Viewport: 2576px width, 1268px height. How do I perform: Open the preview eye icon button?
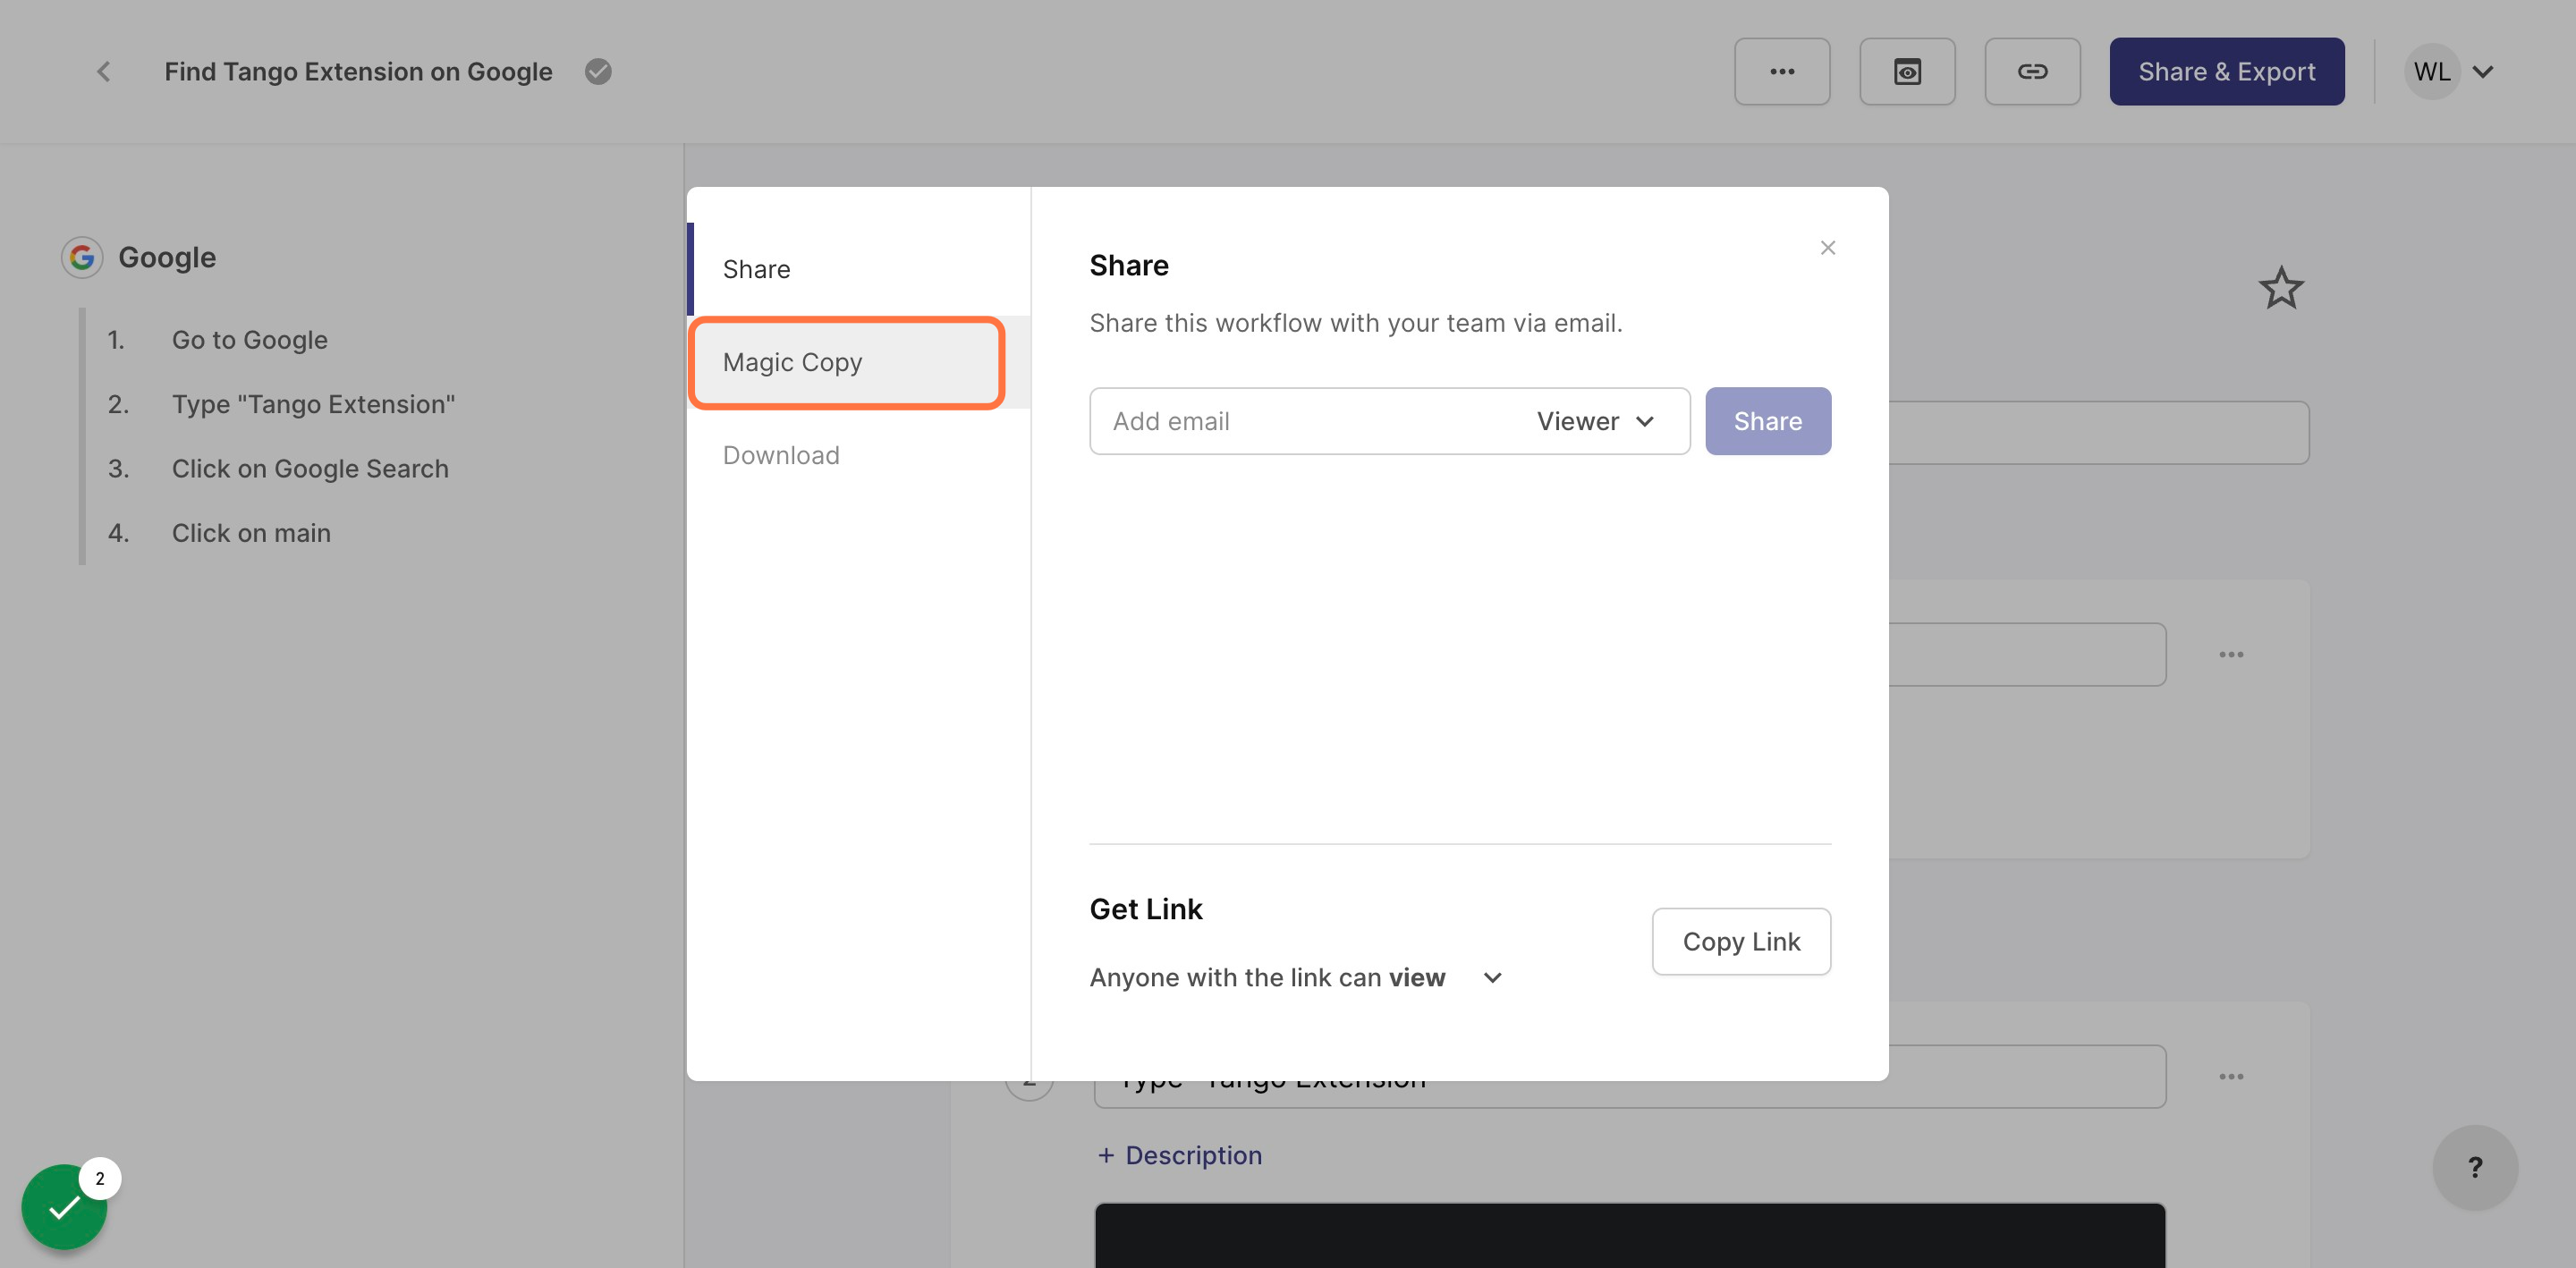click(1907, 71)
